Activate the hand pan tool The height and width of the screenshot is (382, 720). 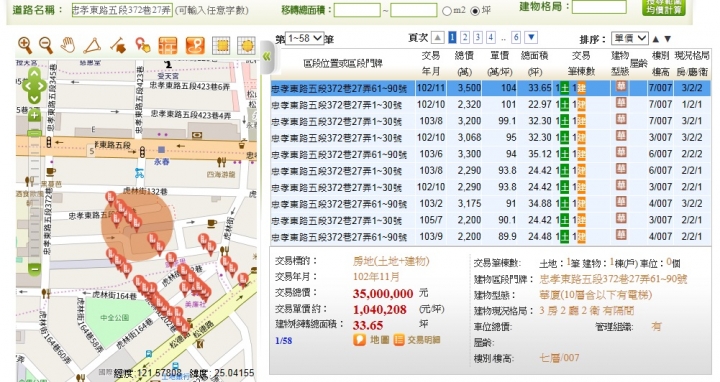(x=68, y=45)
